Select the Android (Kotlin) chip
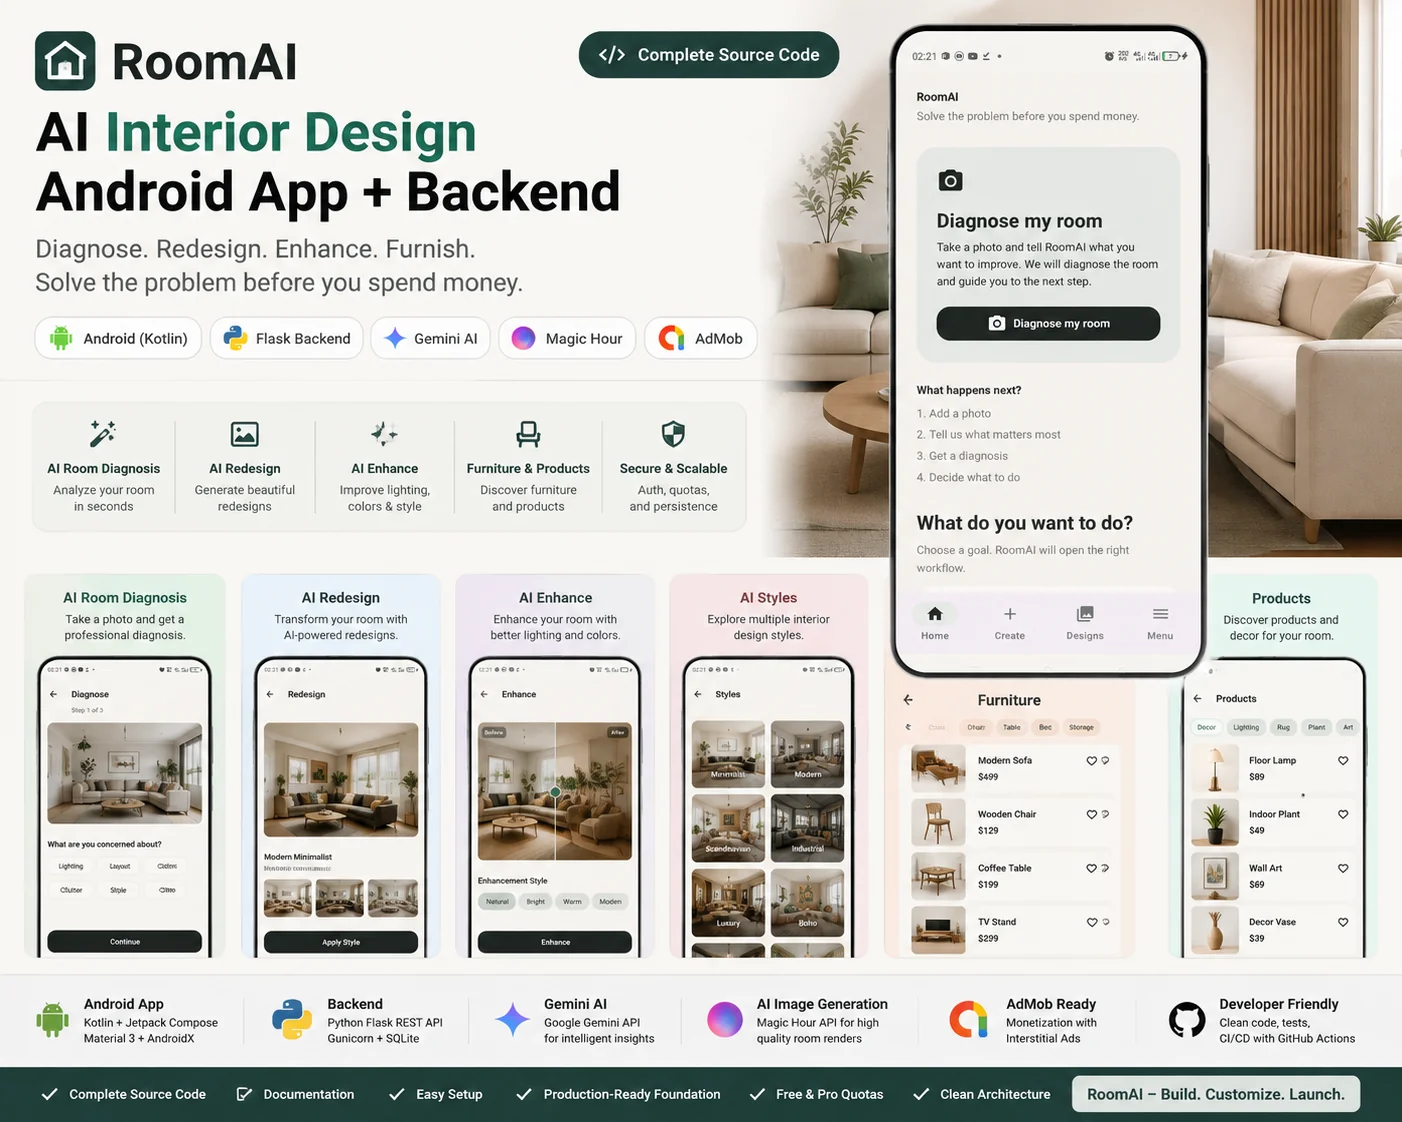Viewport: 1402px width, 1122px height. (x=118, y=338)
